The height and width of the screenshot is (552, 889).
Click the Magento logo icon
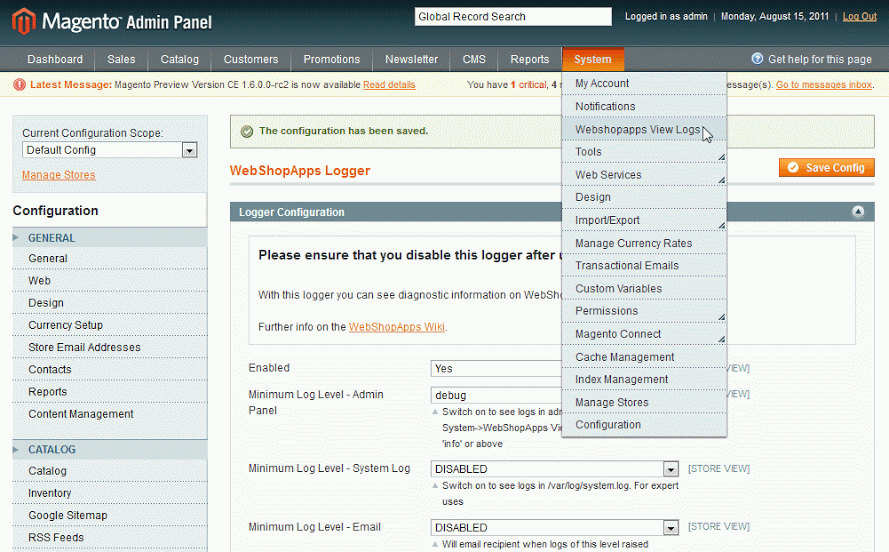tap(23, 20)
